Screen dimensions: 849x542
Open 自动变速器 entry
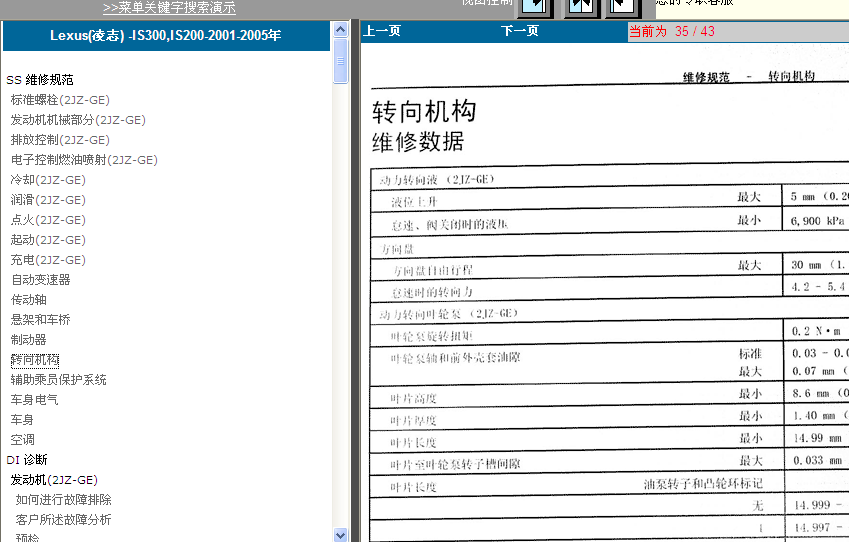pyautogui.click(x=41, y=280)
